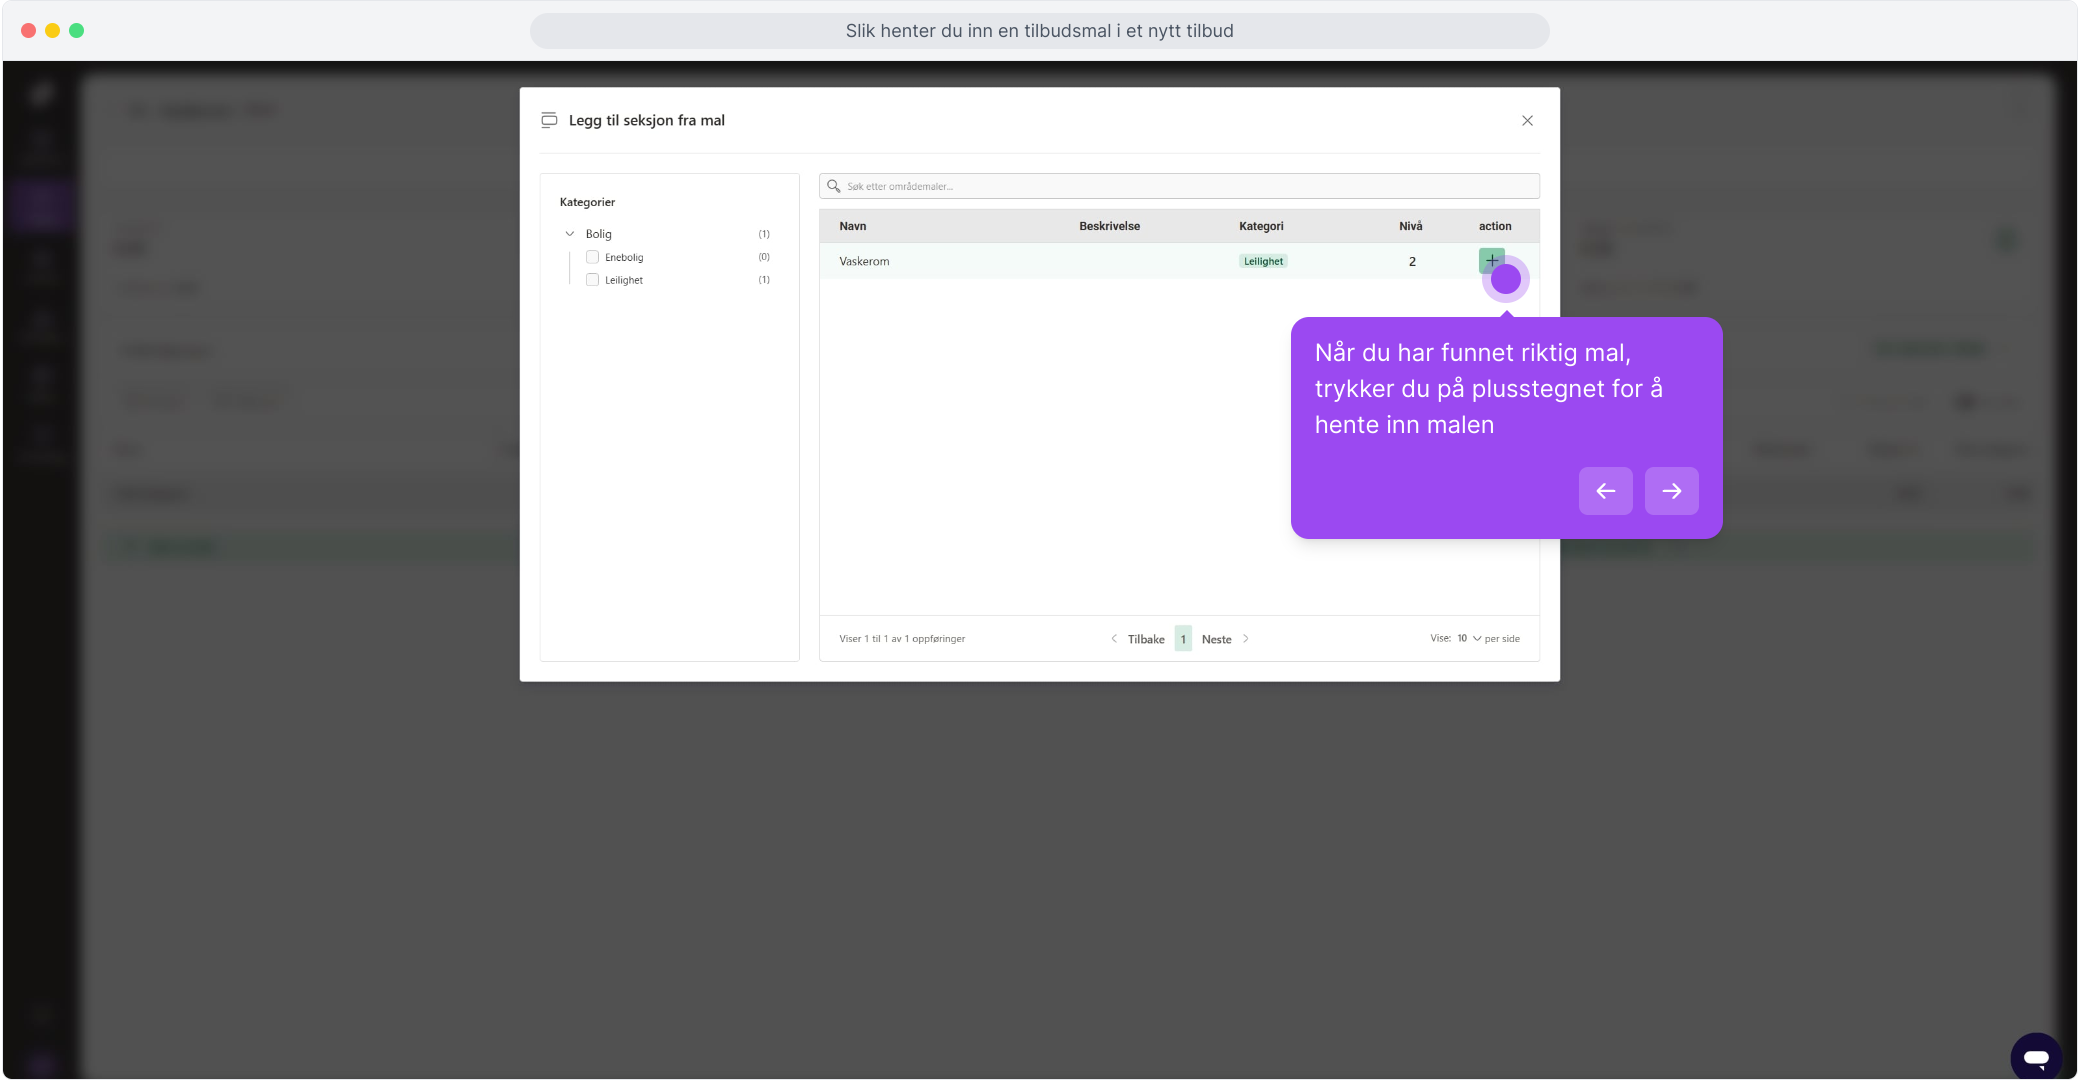This screenshot has height=1080, width=2080.
Task: Sort by the Navn column header
Action: [852, 226]
